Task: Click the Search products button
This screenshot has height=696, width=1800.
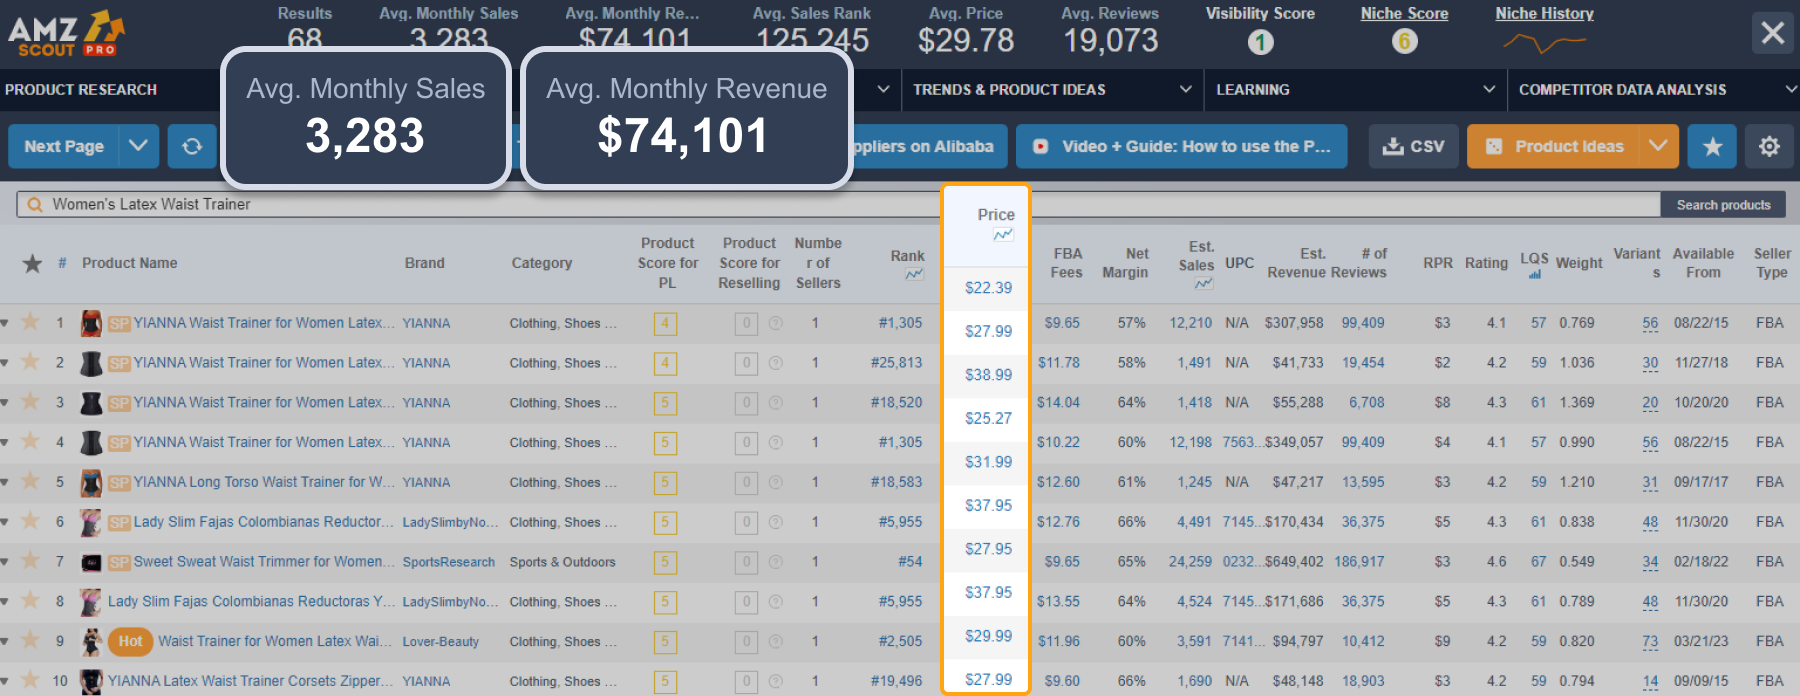Action: pyautogui.click(x=1723, y=205)
